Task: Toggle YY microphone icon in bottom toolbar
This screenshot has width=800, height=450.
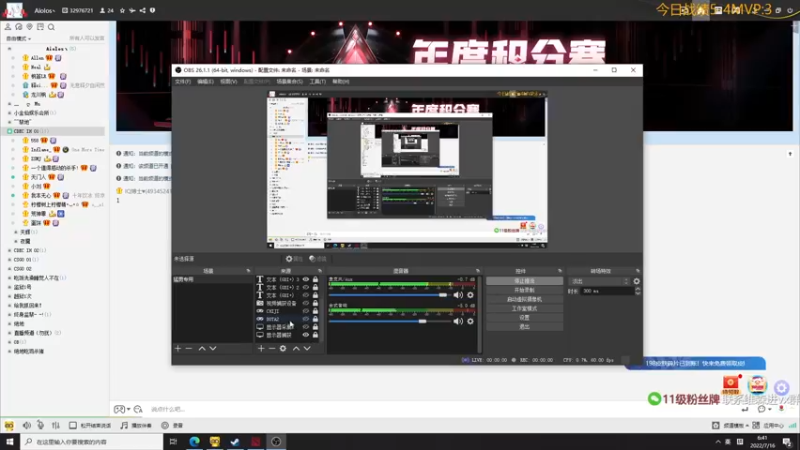Action: coord(40,425)
